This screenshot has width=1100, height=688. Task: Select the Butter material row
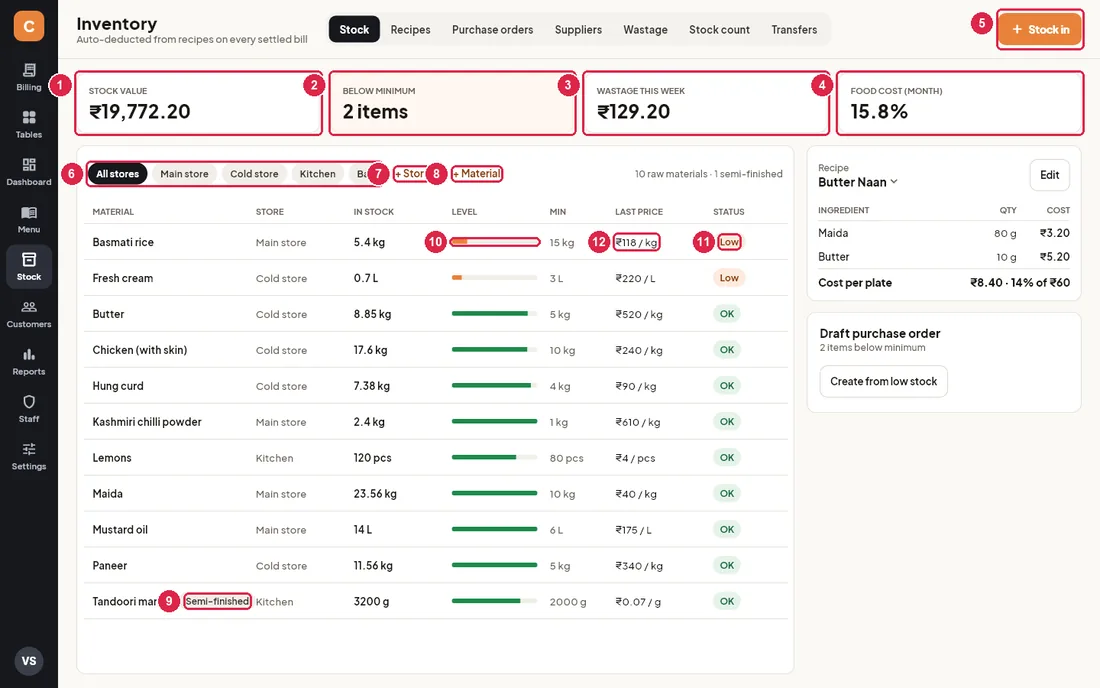[x=436, y=313]
